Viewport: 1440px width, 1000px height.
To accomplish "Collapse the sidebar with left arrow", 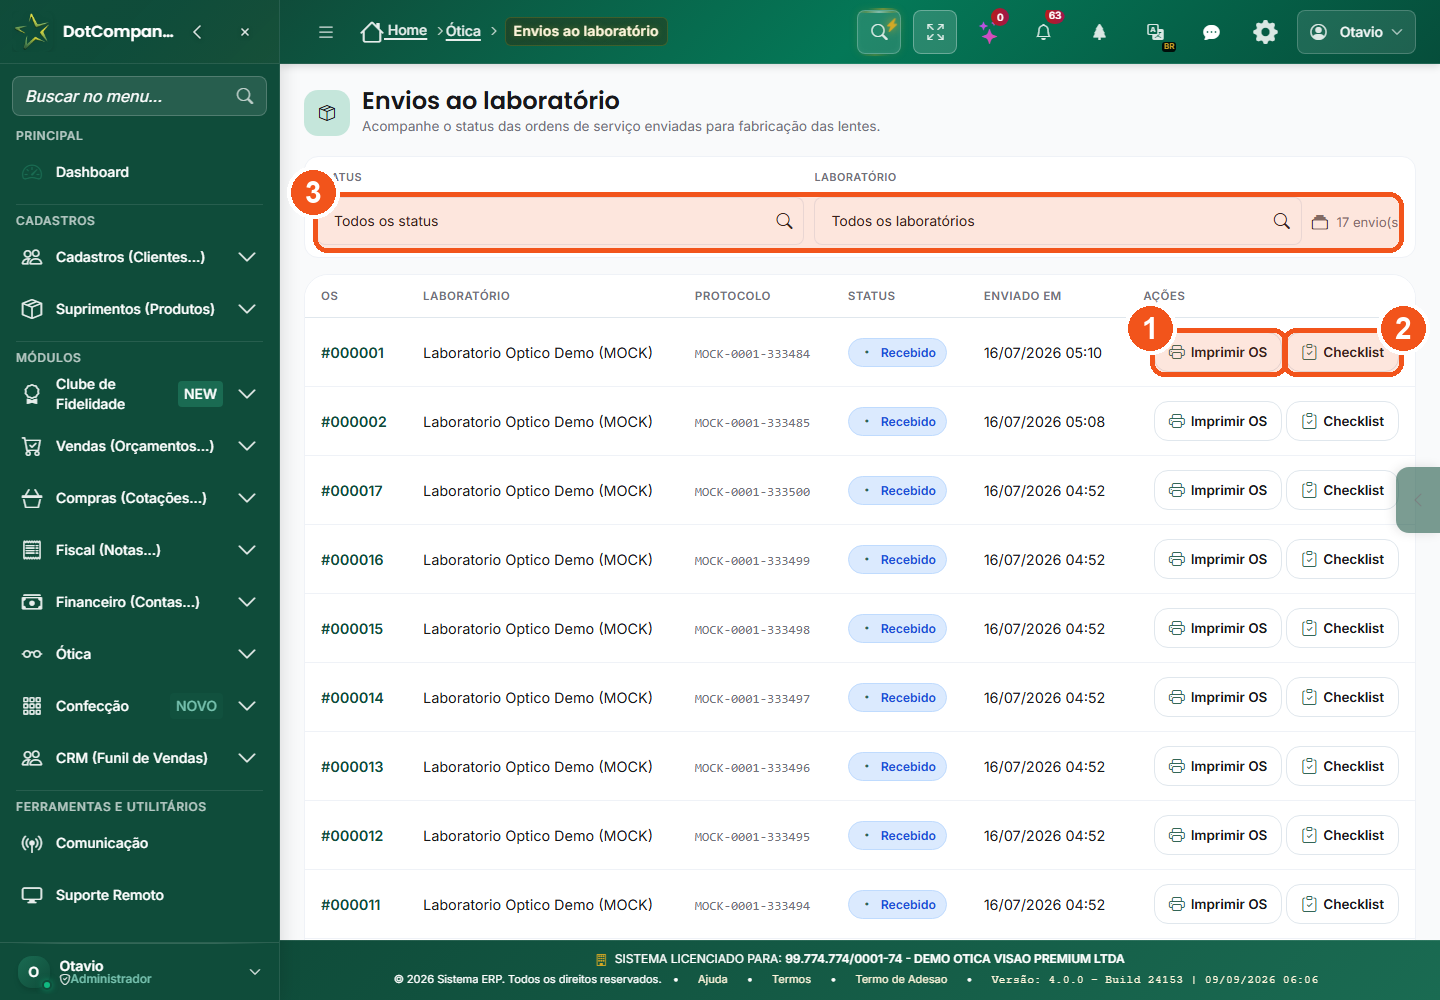I will [197, 32].
